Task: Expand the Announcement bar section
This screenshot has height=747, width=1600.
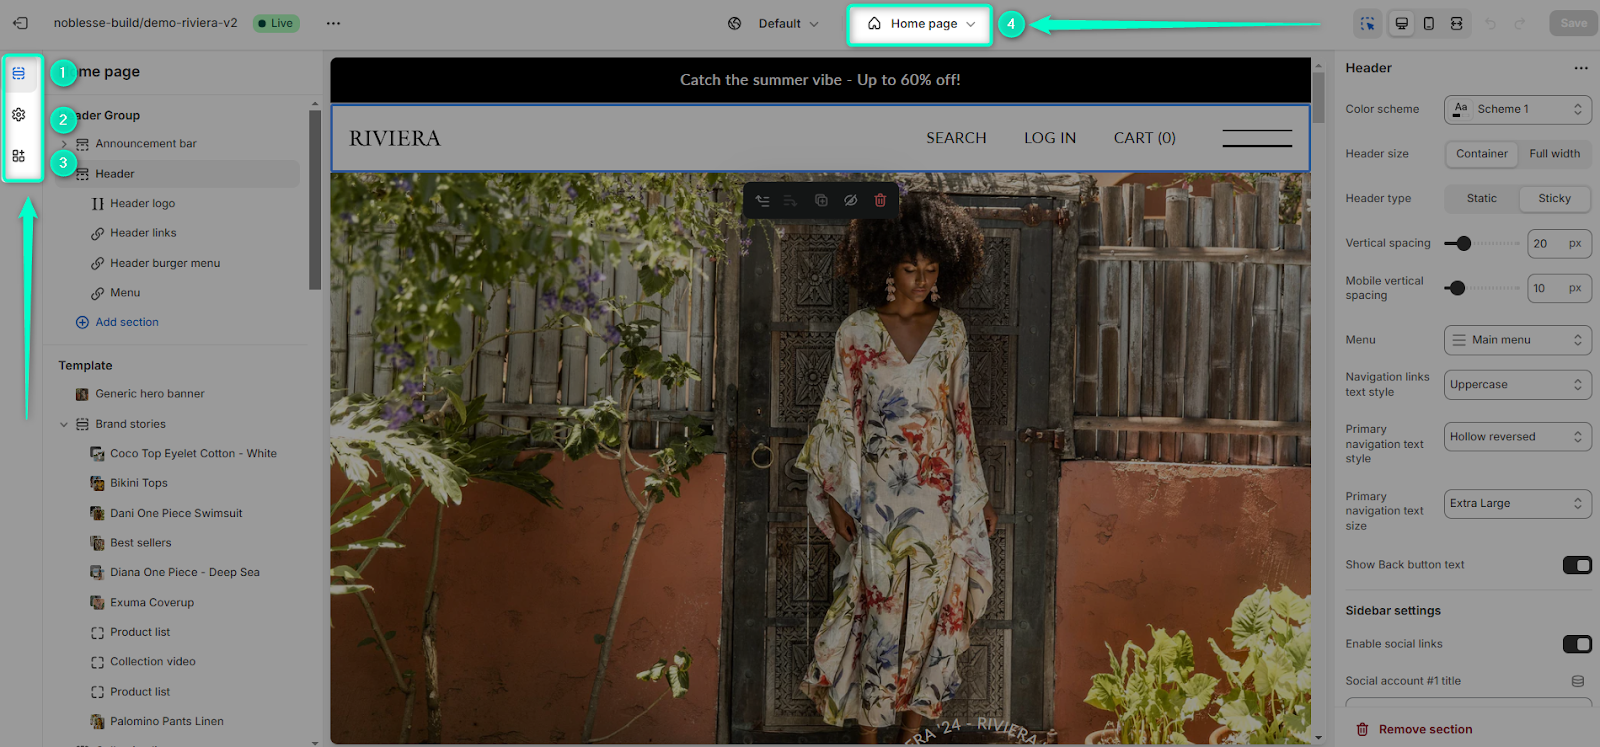Action: tap(64, 144)
